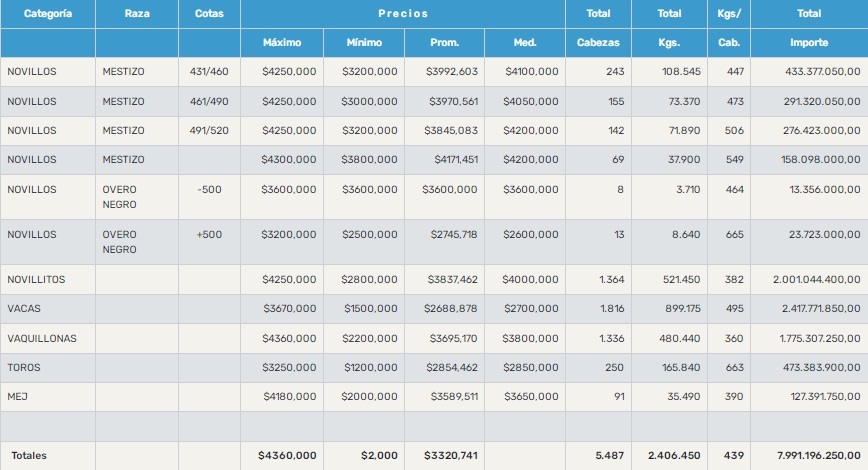This screenshot has width=868, height=470.
Task: Click the Raza column header
Action: click(137, 14)
